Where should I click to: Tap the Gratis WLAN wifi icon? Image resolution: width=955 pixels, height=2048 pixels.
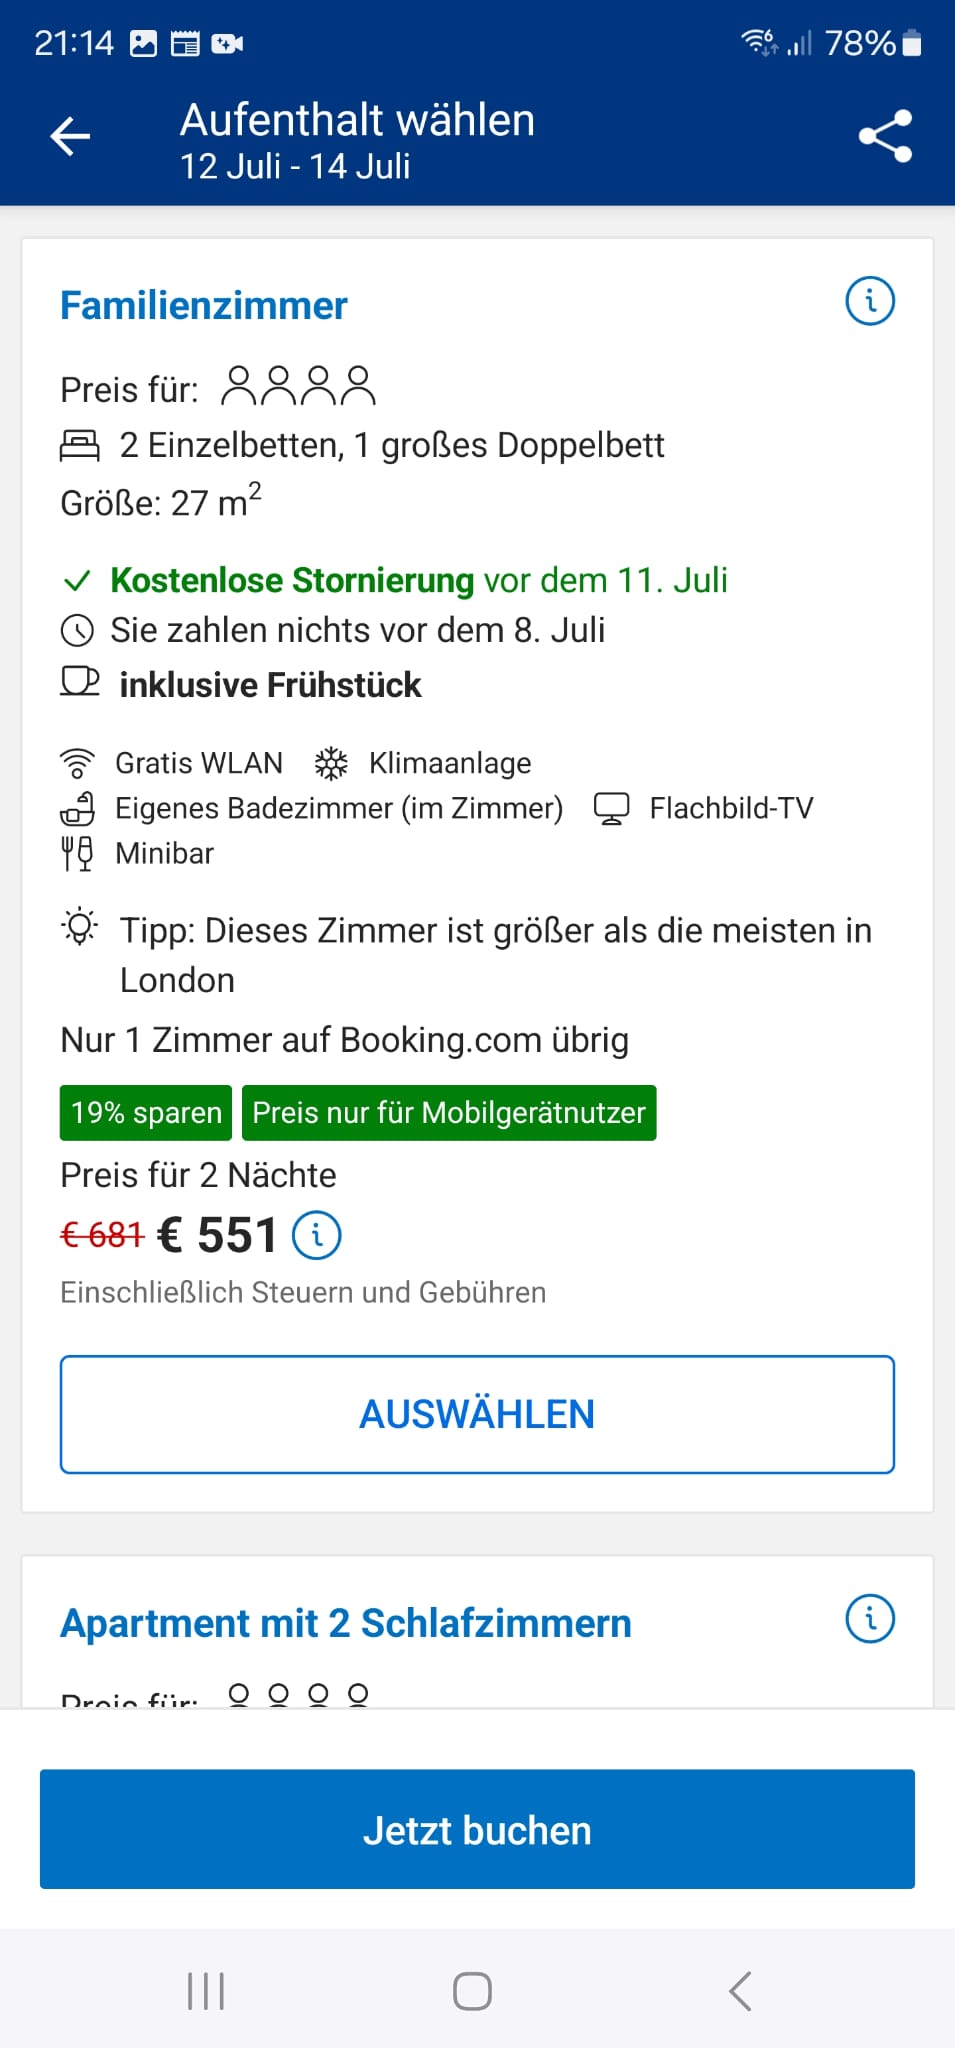(77, 763)
